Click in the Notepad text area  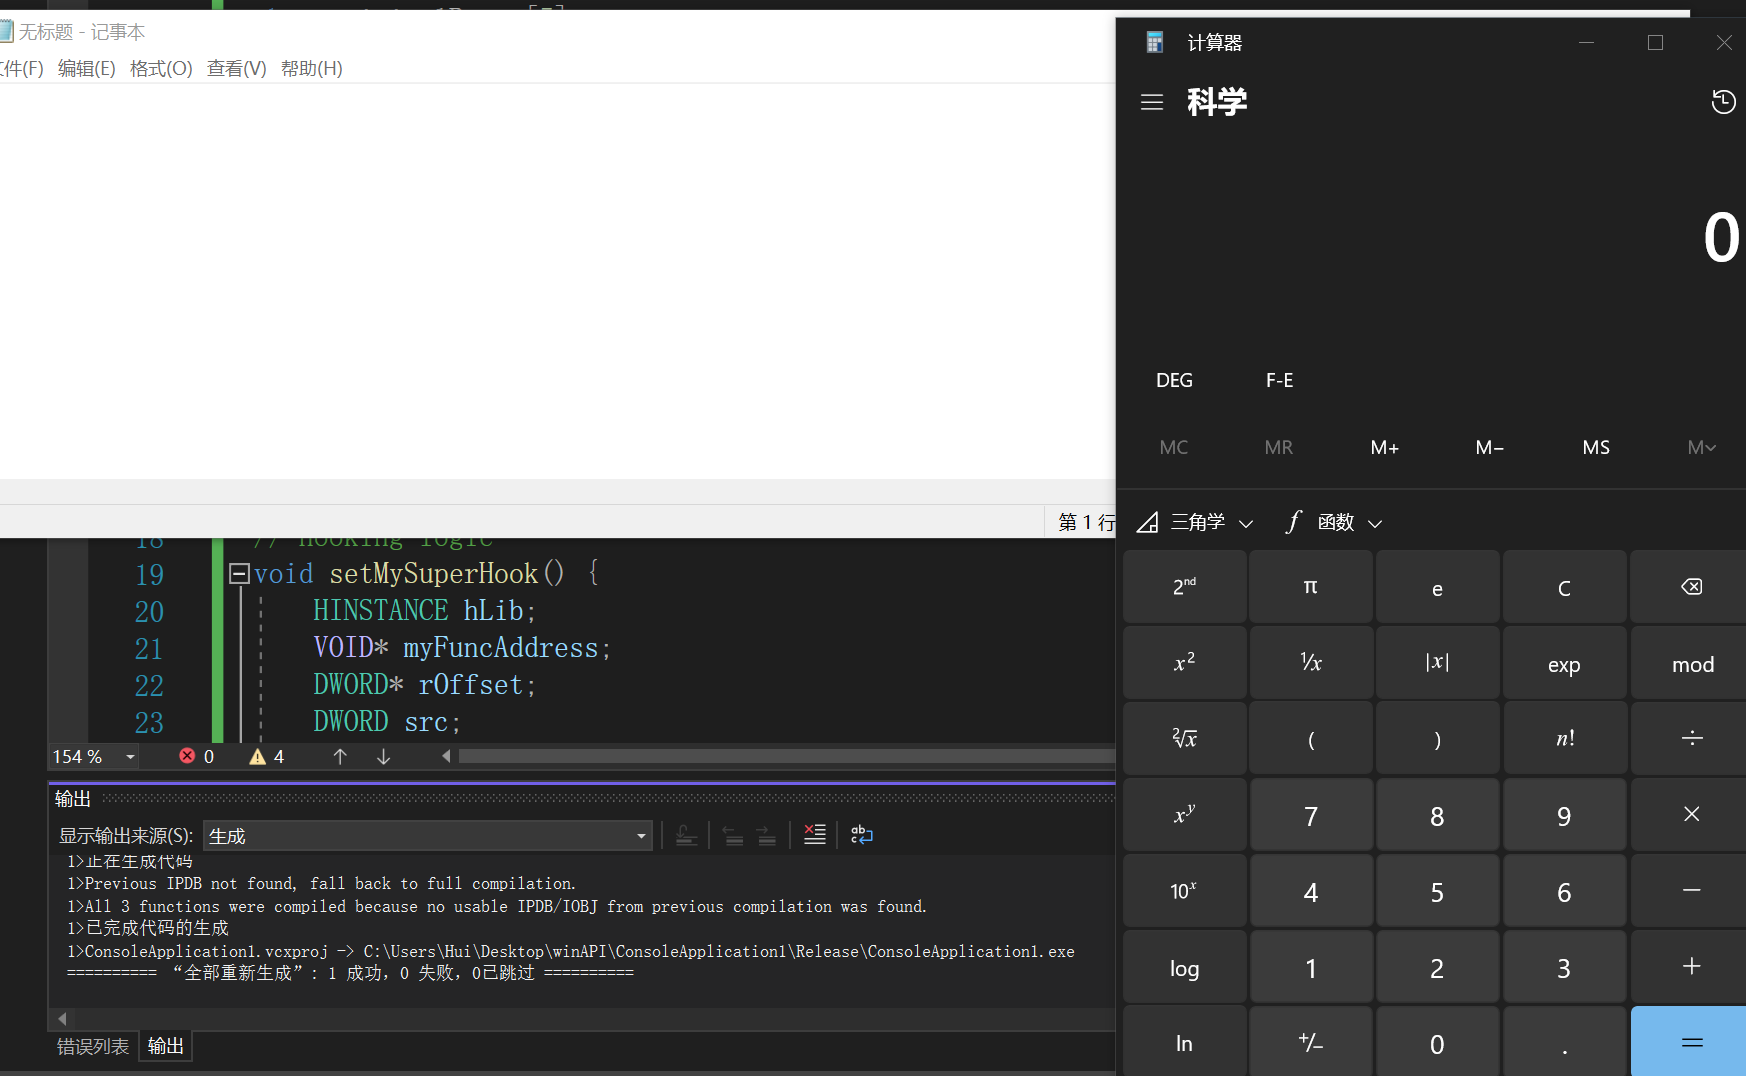tap(556, 280)
